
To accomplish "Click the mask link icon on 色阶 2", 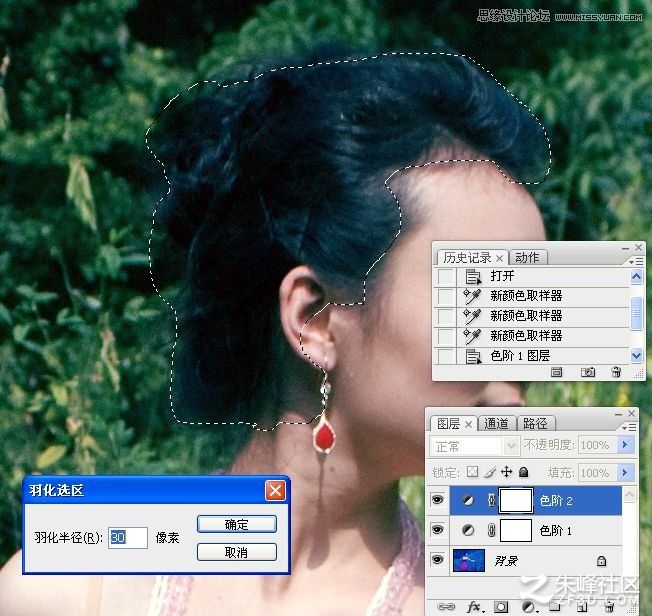I will click(x=491, y=500).
